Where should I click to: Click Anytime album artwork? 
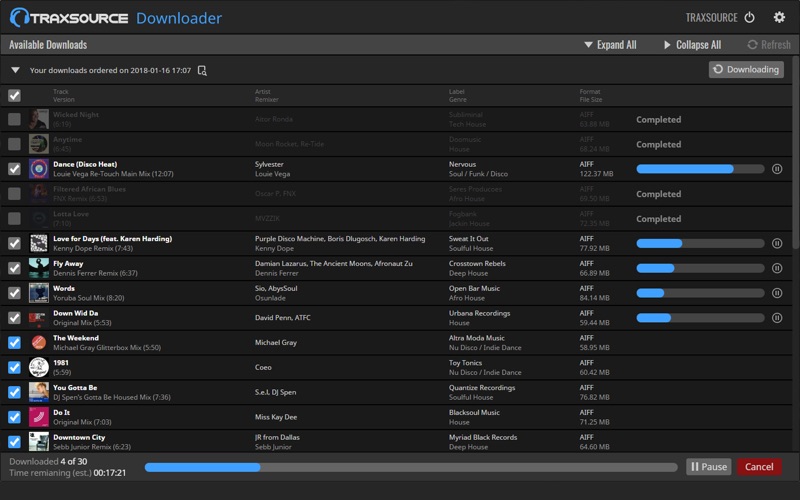pos(39,144)
